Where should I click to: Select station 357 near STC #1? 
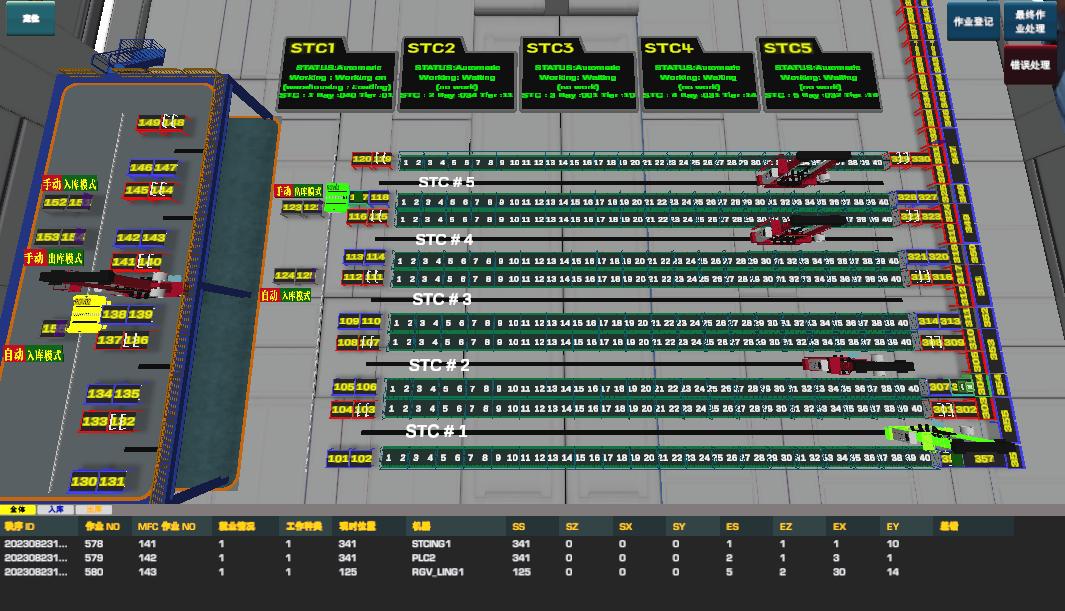click(x=984, y=459)
